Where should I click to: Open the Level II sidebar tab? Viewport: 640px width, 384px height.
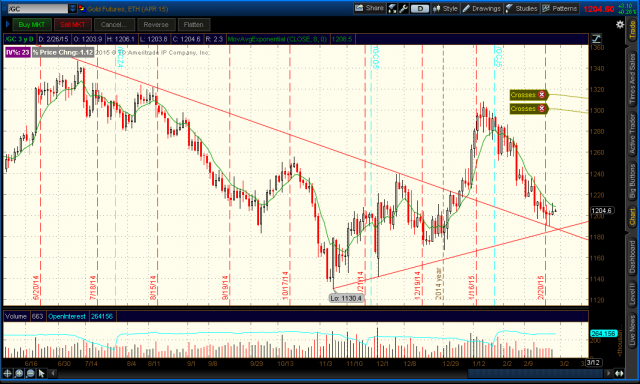point(632,294)
